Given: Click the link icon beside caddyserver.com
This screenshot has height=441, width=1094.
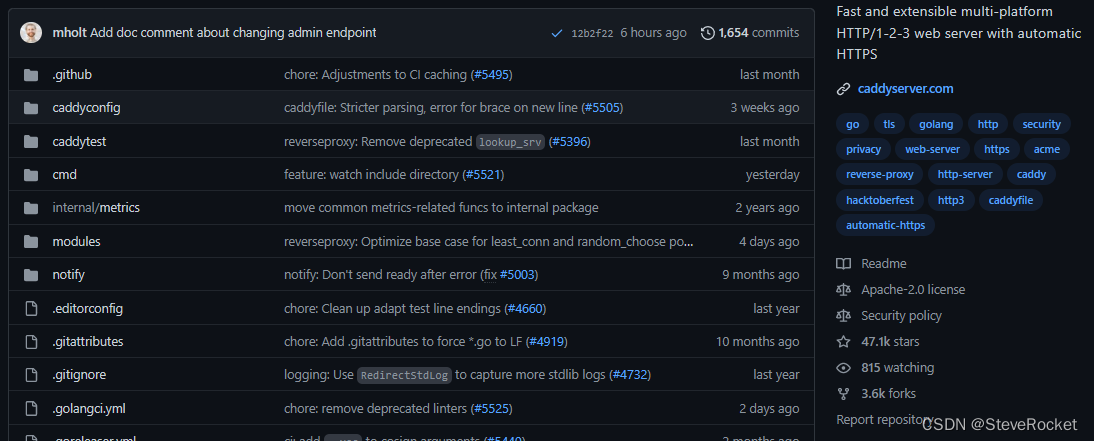Looking at the screenshot, I should pos(844,89).
